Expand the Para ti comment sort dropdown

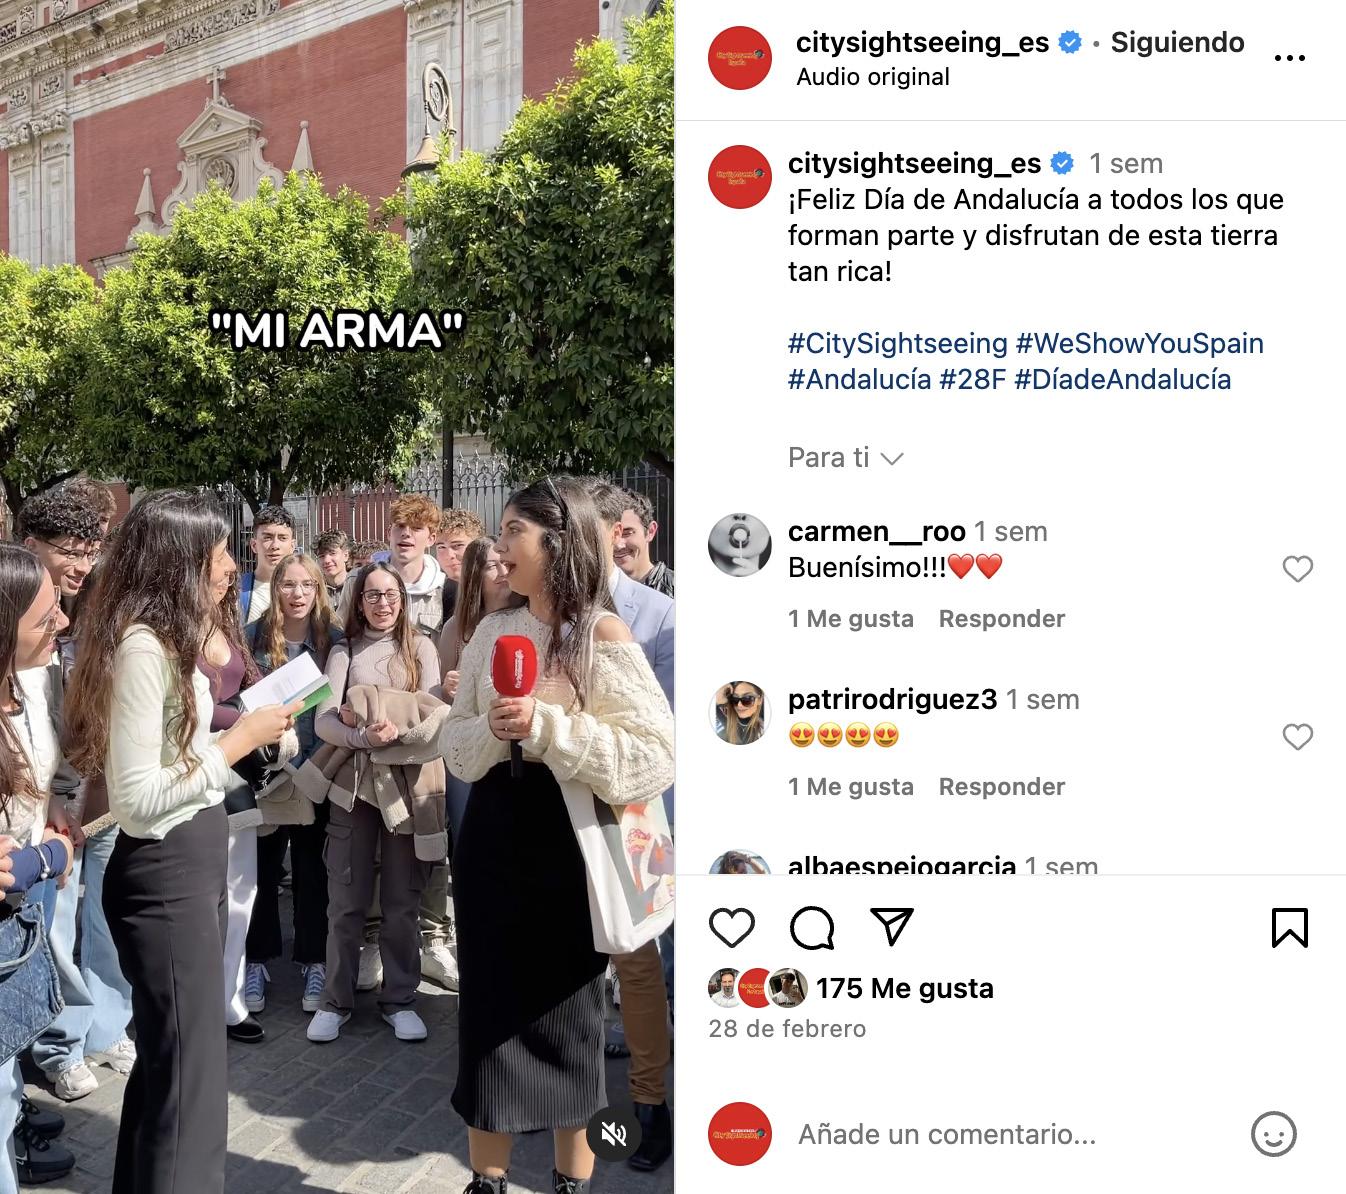tap(846, 458)
